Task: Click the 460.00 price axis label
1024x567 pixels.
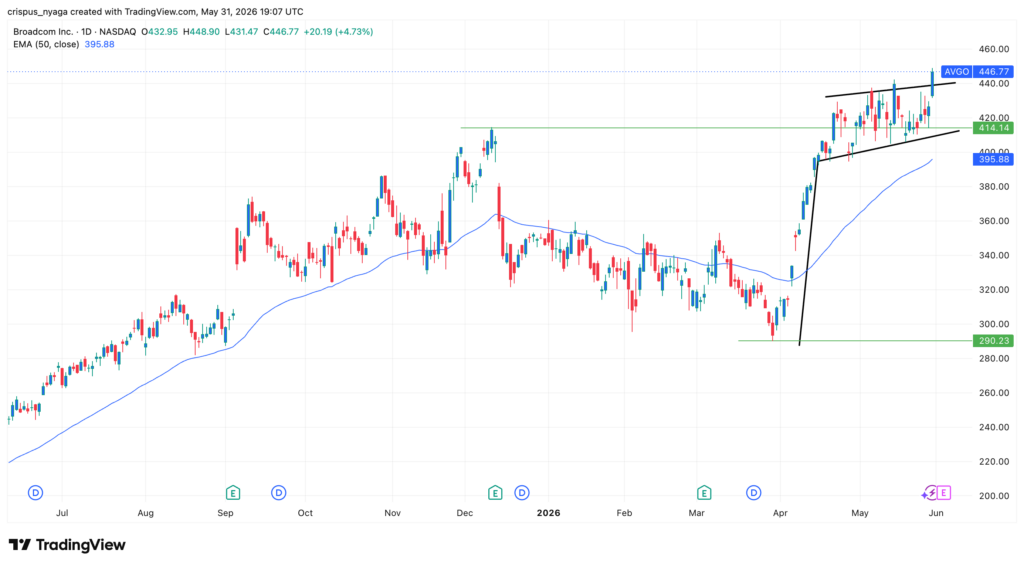Action: (x=993, y=49)
